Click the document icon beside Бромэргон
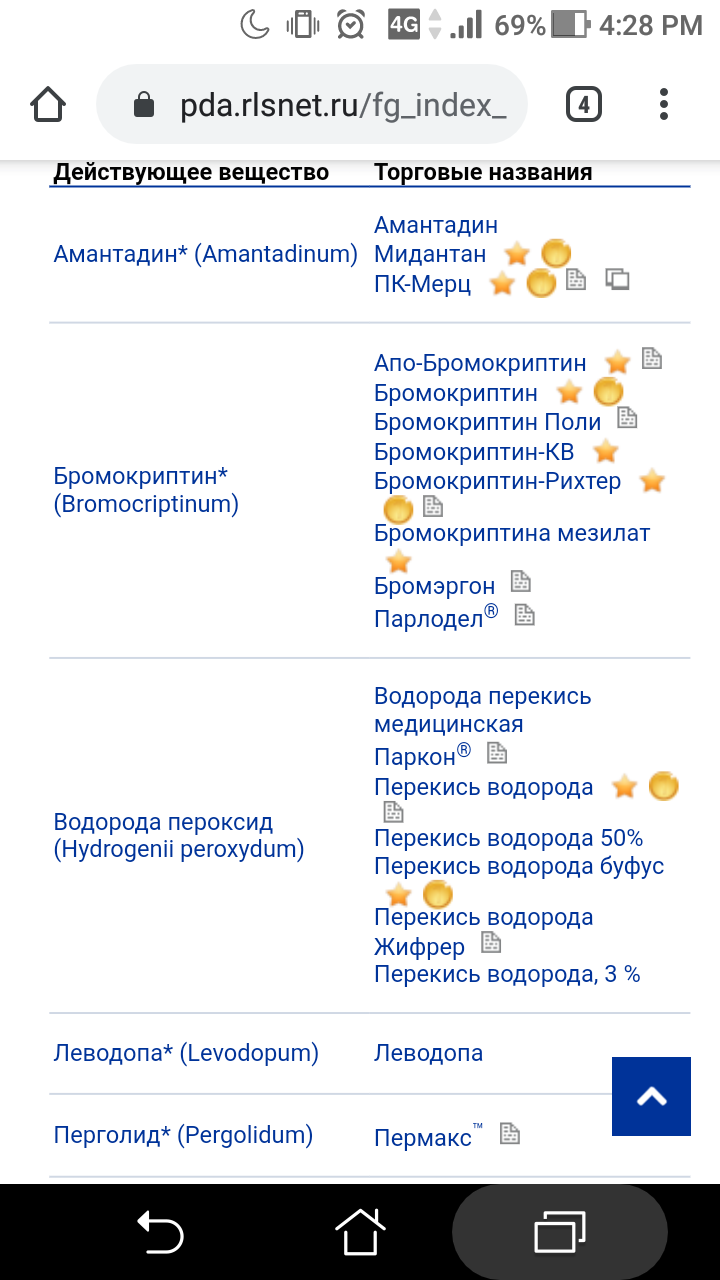Screen dimensions: 720x1280 (520, 581)
